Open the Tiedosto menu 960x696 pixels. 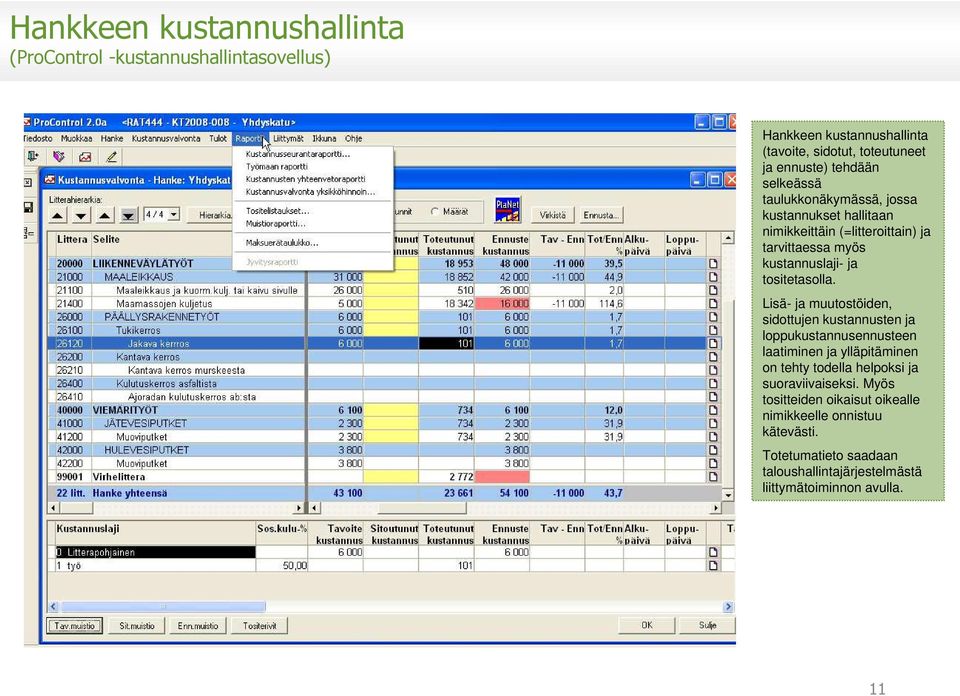point(37,139)
